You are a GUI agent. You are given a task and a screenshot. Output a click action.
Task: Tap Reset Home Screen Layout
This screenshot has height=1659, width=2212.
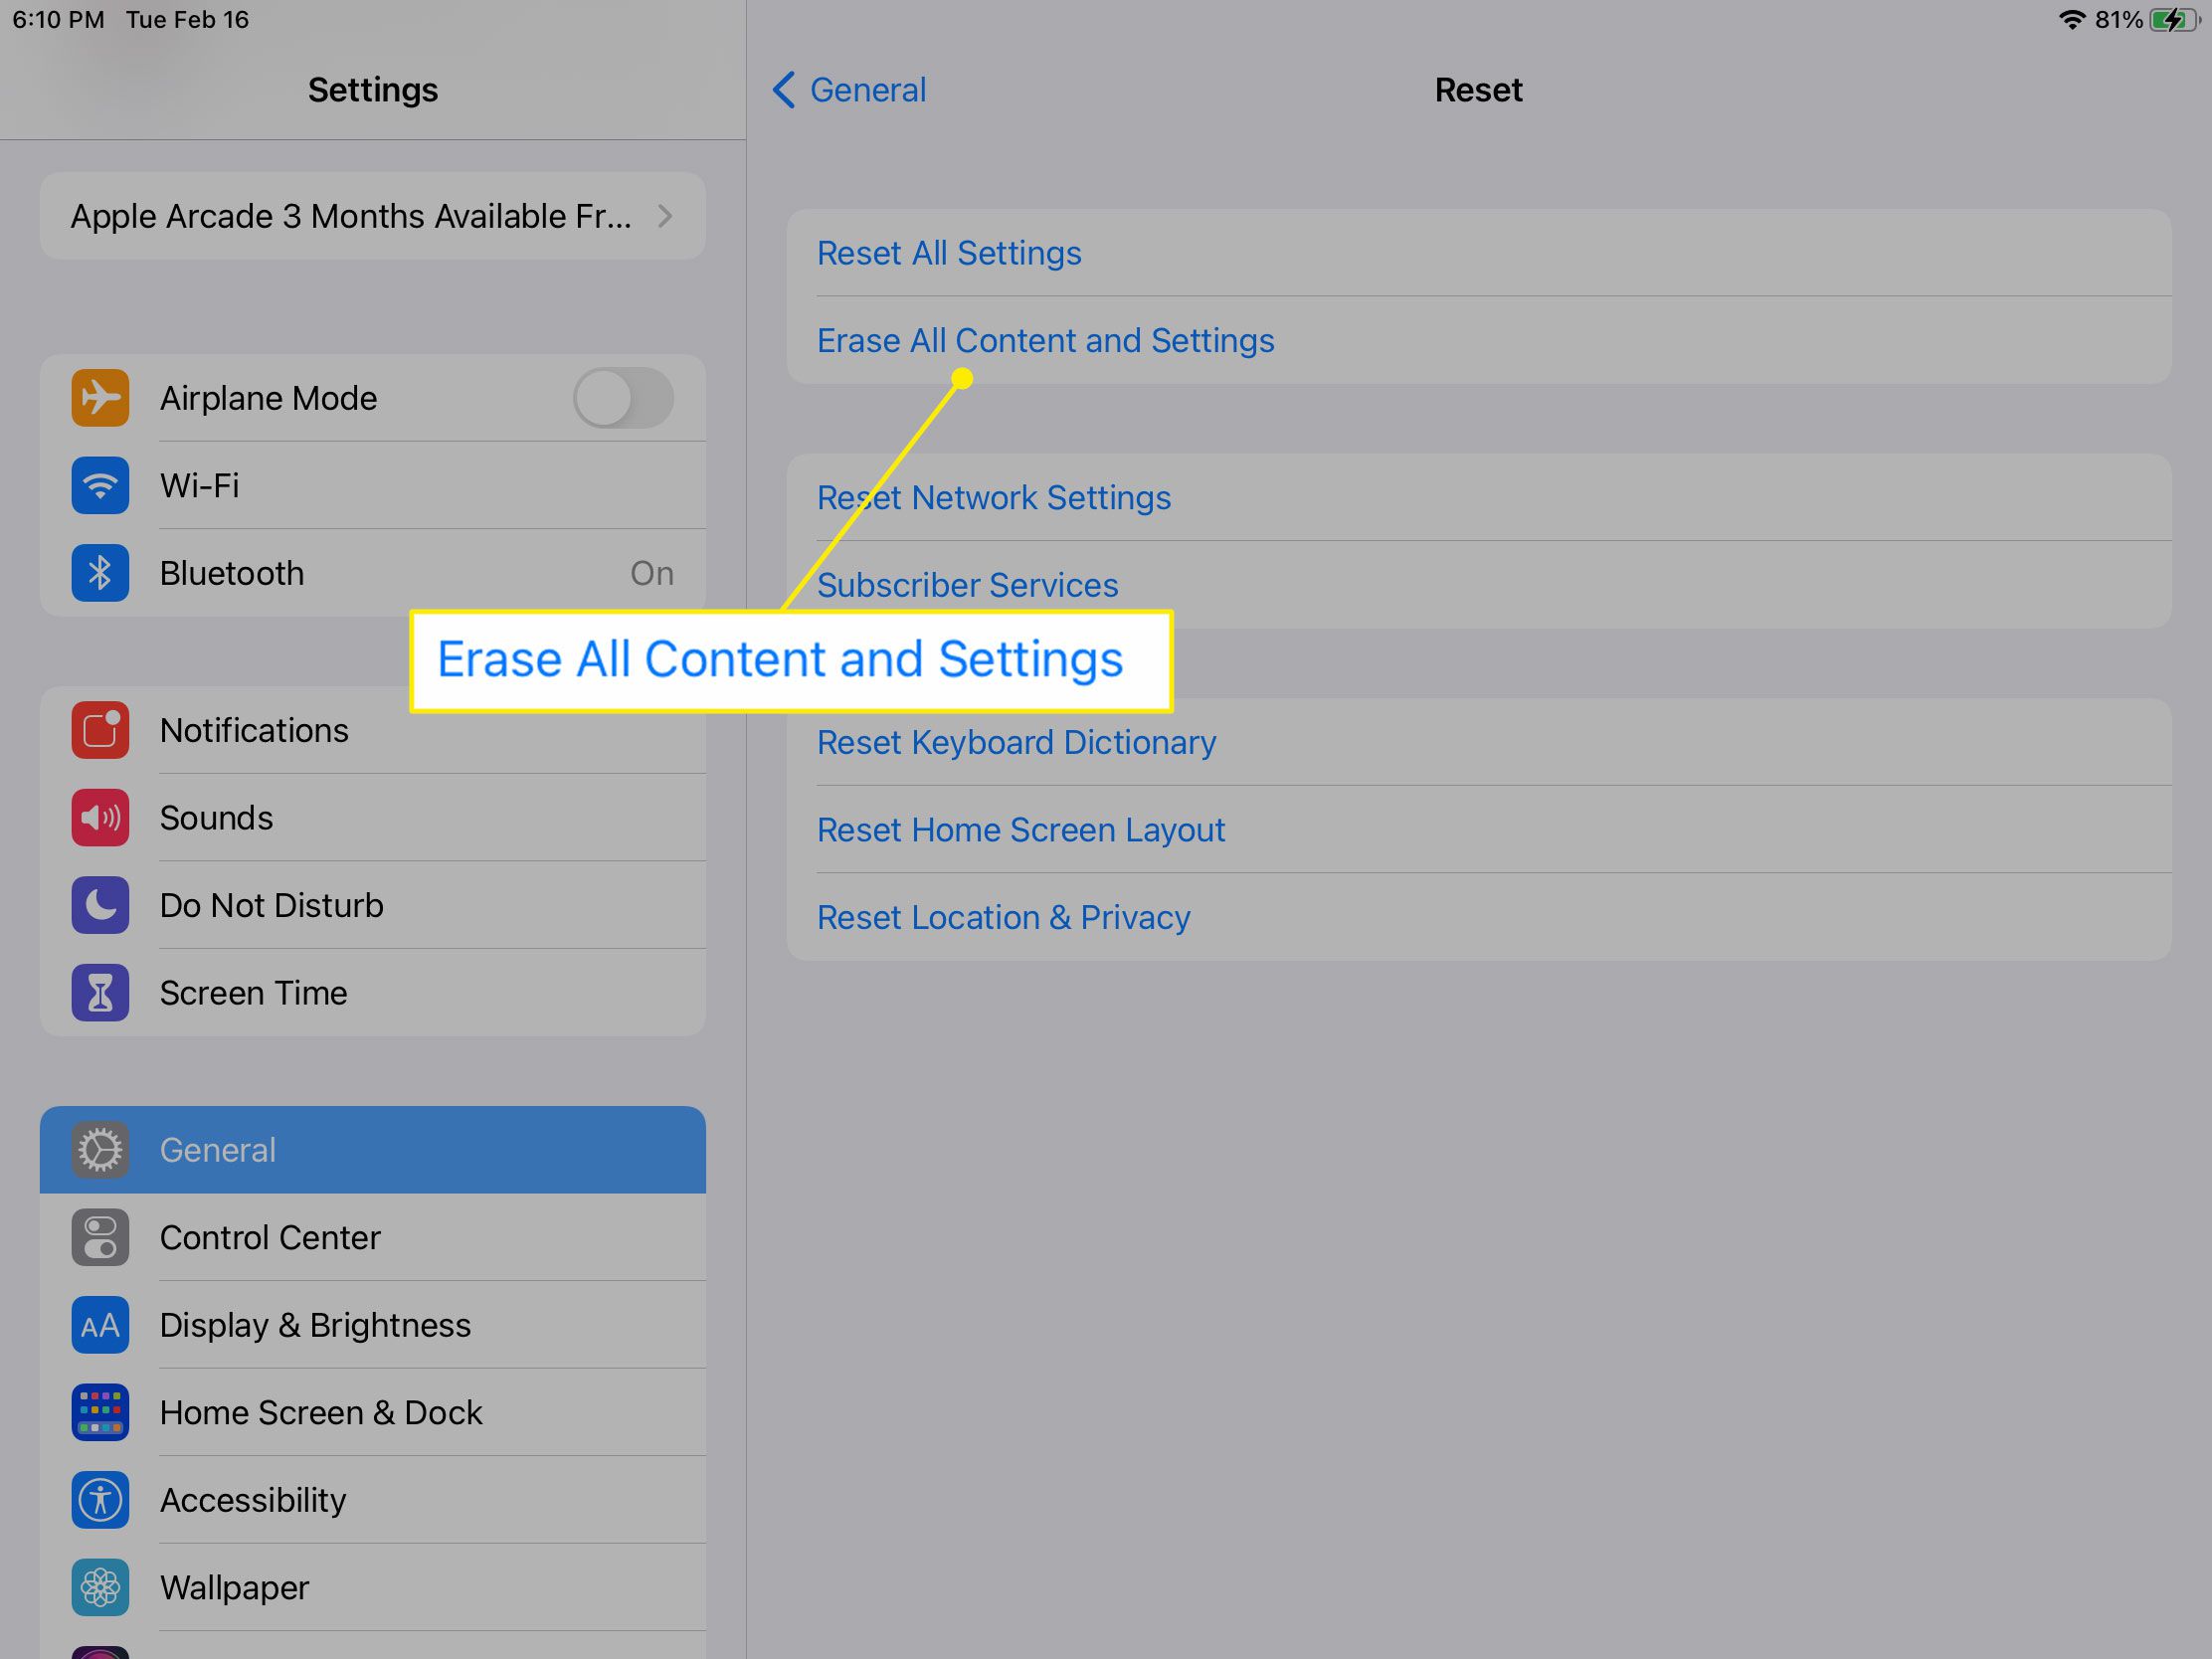click(1018, 829)
